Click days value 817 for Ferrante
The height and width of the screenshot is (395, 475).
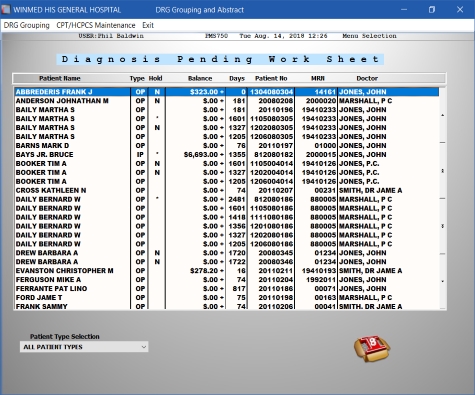pos(239,289)
